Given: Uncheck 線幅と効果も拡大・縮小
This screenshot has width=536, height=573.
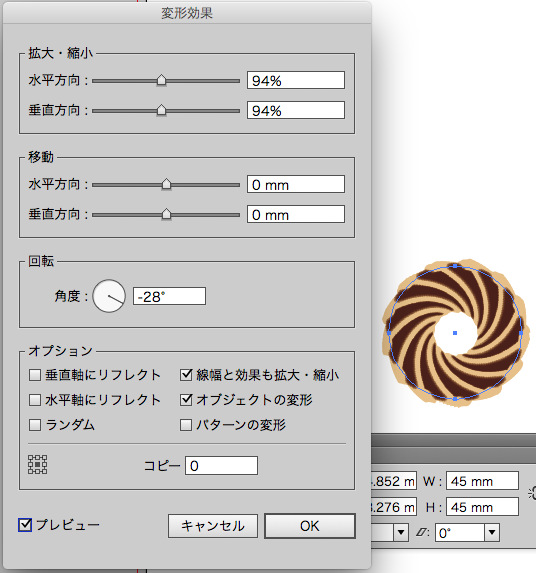Looking at the screenshot, I should click(x=186, y=375).
